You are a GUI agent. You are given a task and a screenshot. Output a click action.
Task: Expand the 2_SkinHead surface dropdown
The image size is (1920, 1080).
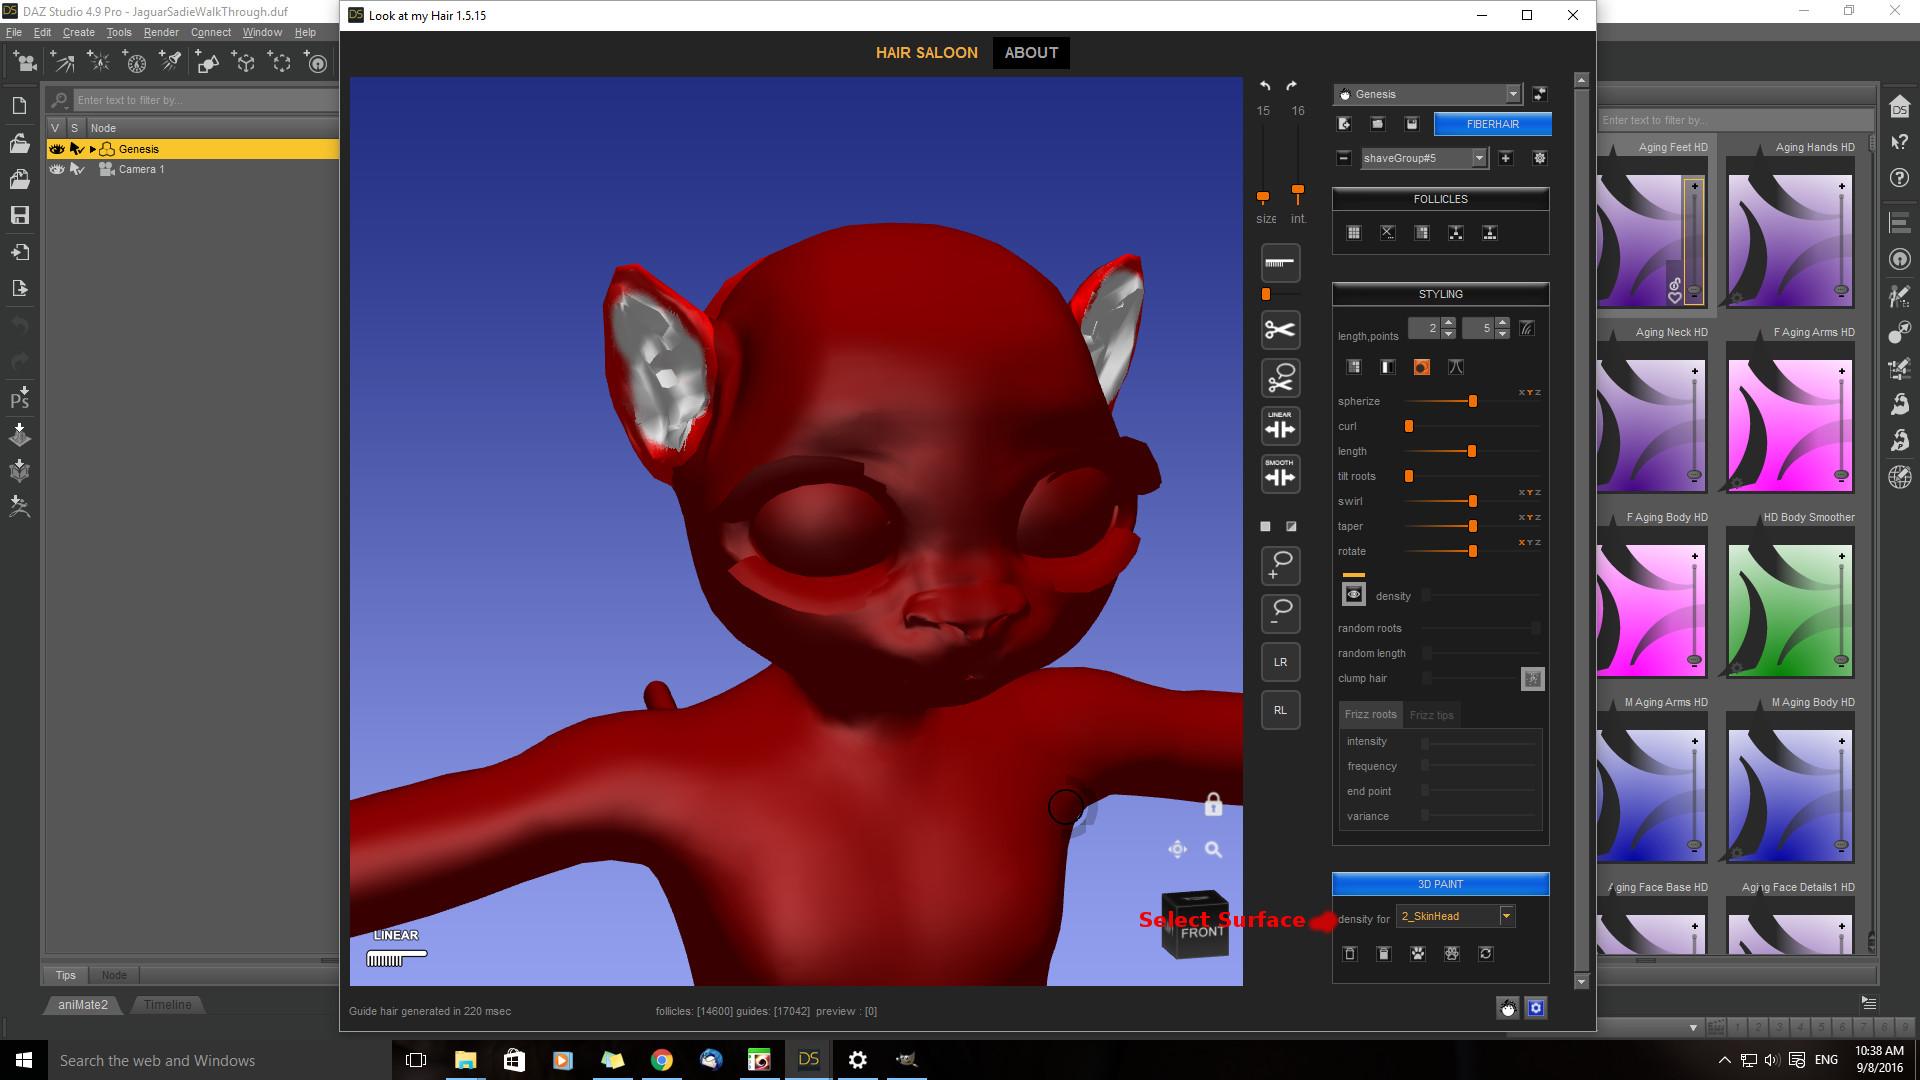coord(1506,916)
